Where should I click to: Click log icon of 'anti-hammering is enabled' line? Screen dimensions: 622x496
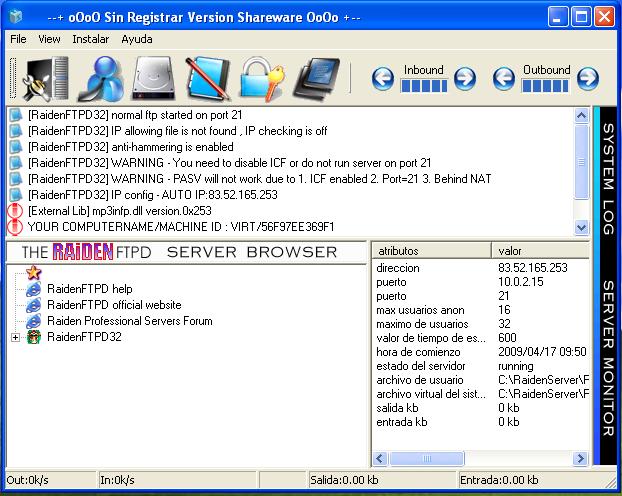pyautogui.click(x=15, y=147)
